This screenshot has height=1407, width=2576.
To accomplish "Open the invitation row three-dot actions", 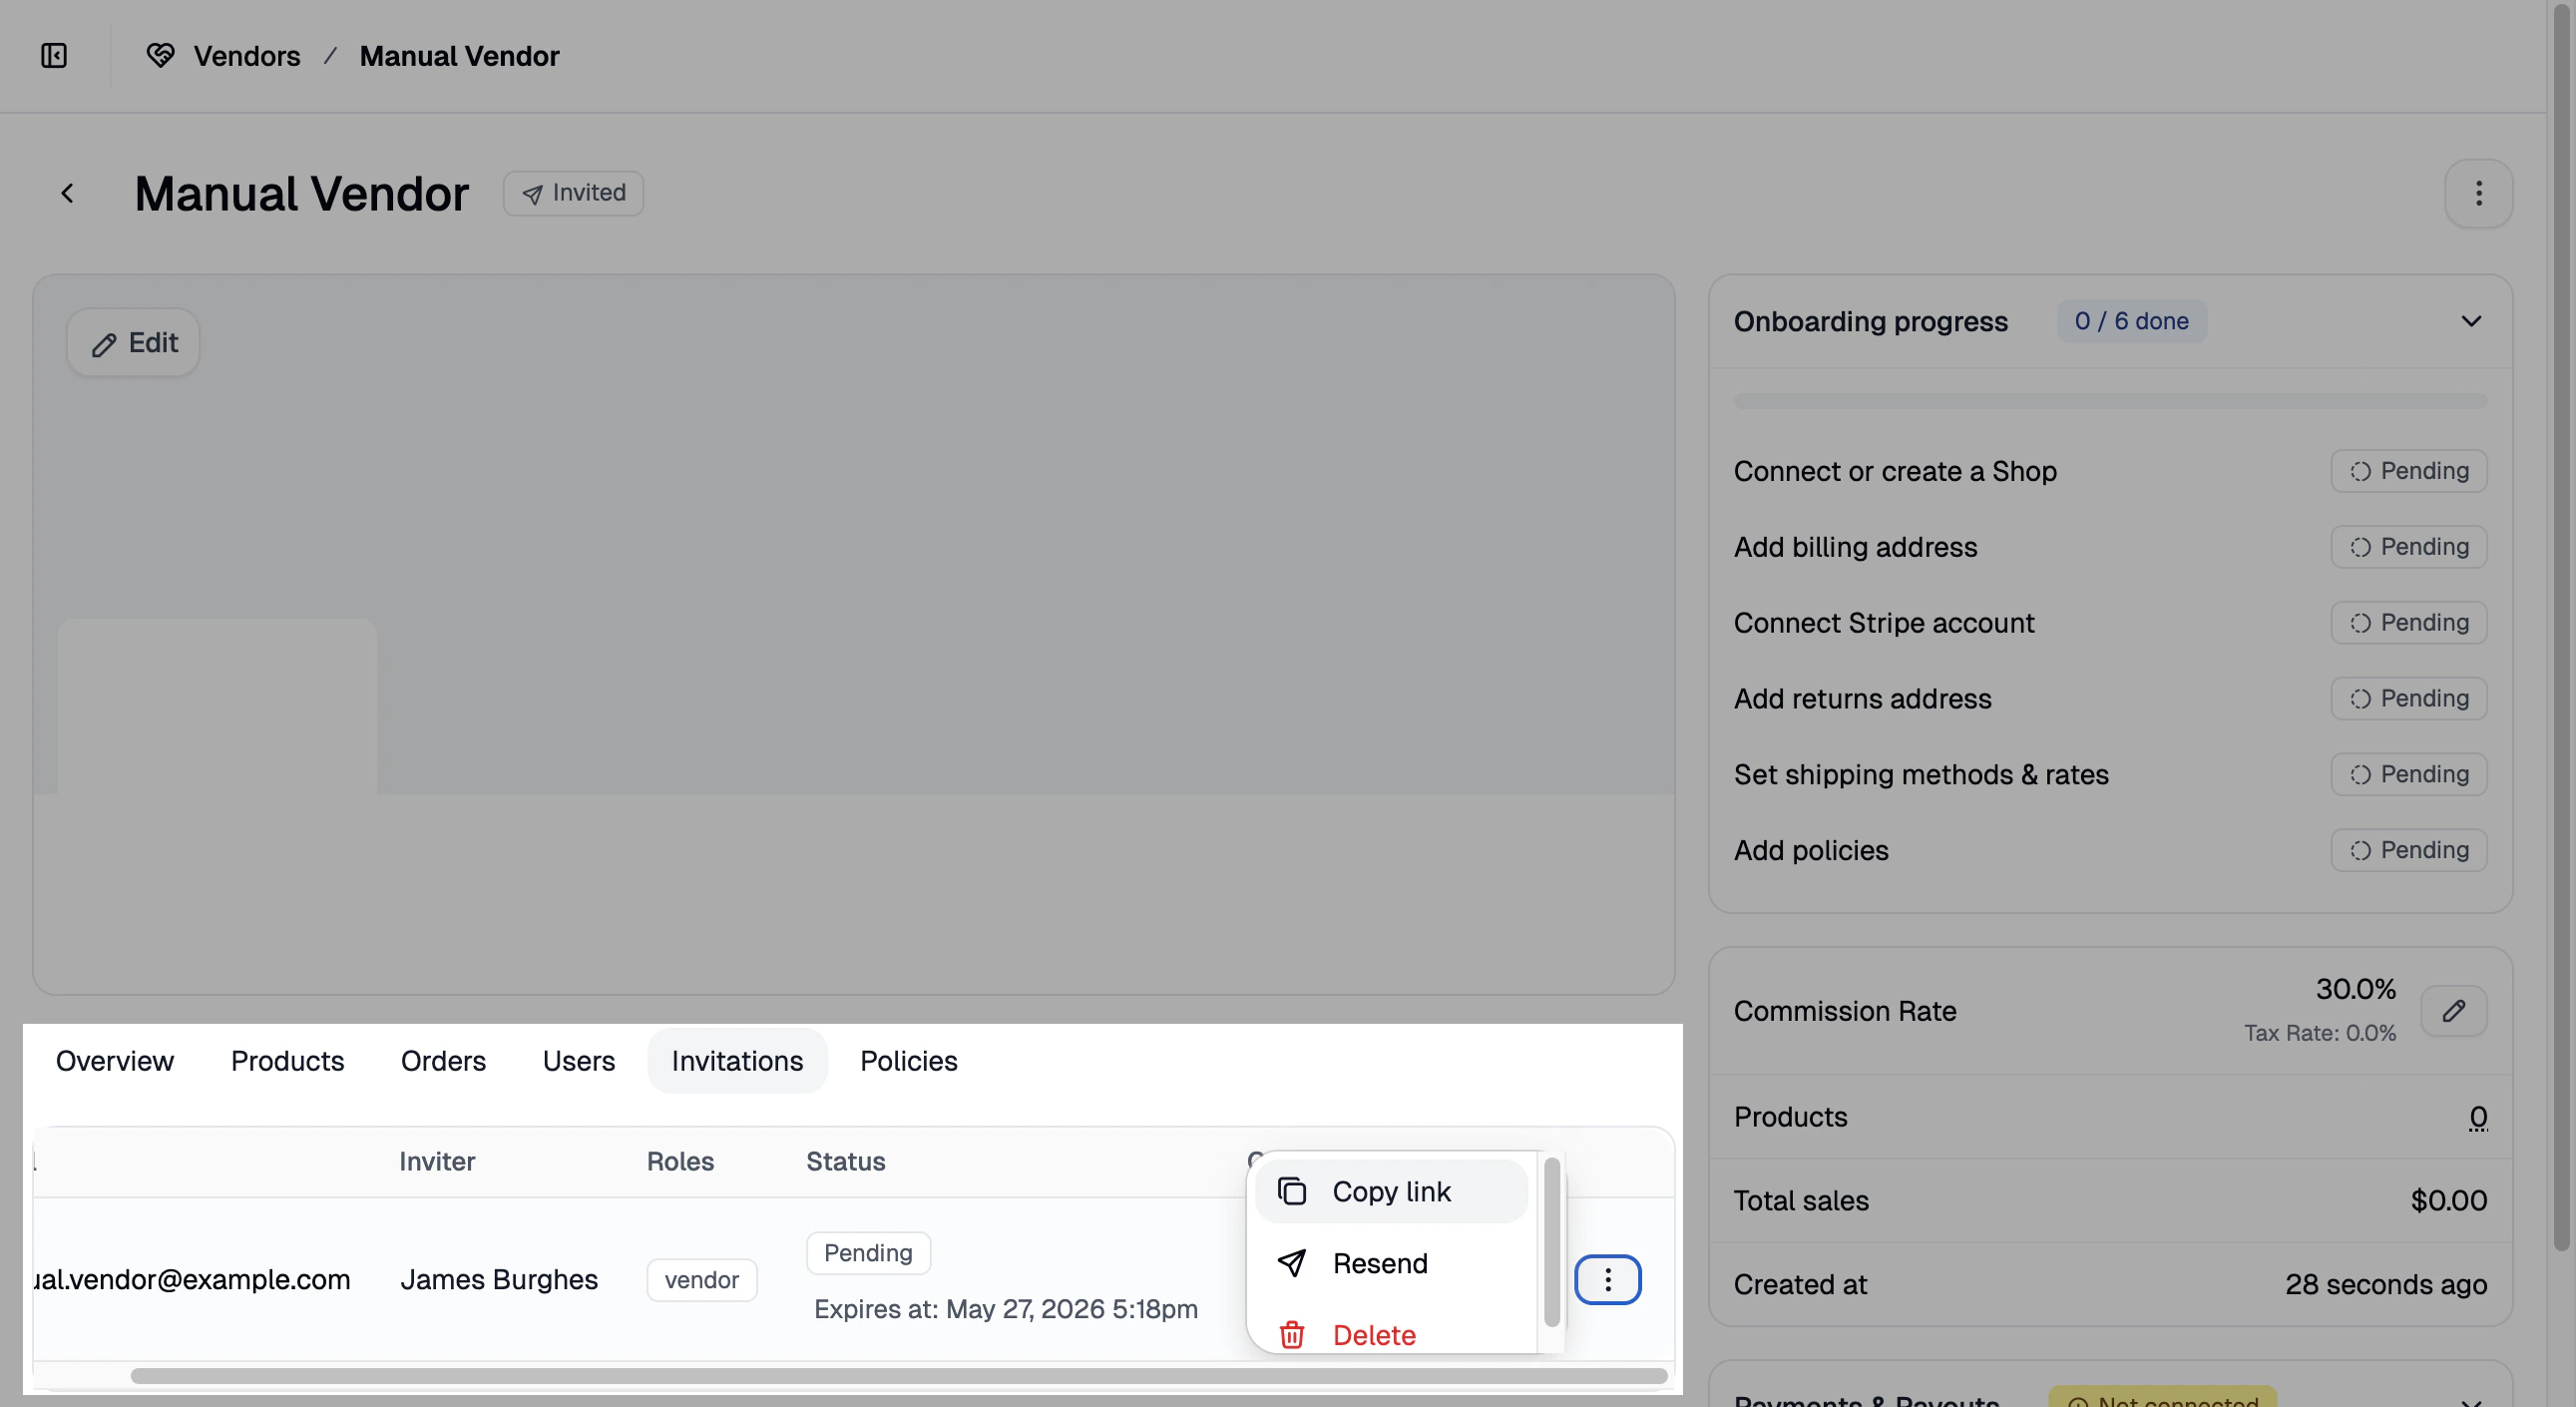I will point(1608,1279).
